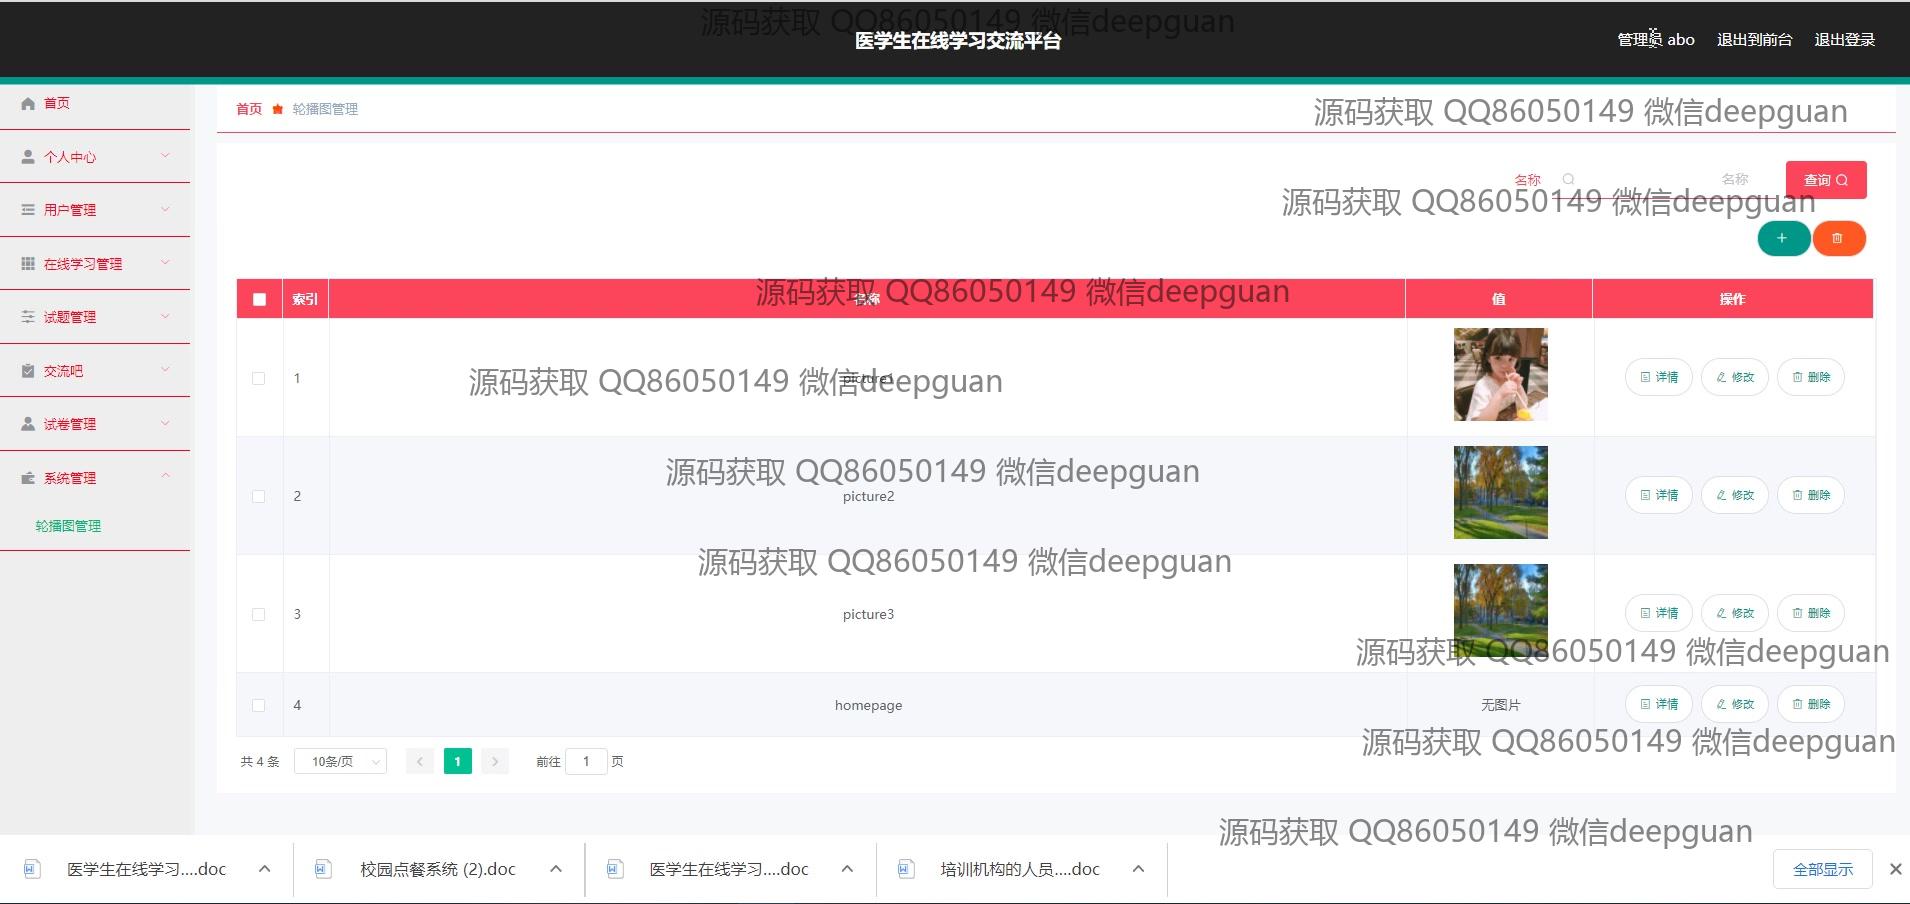Click 删除 for the picture3 row
The image size is (1910, 904).
[x=1811, y=613]
